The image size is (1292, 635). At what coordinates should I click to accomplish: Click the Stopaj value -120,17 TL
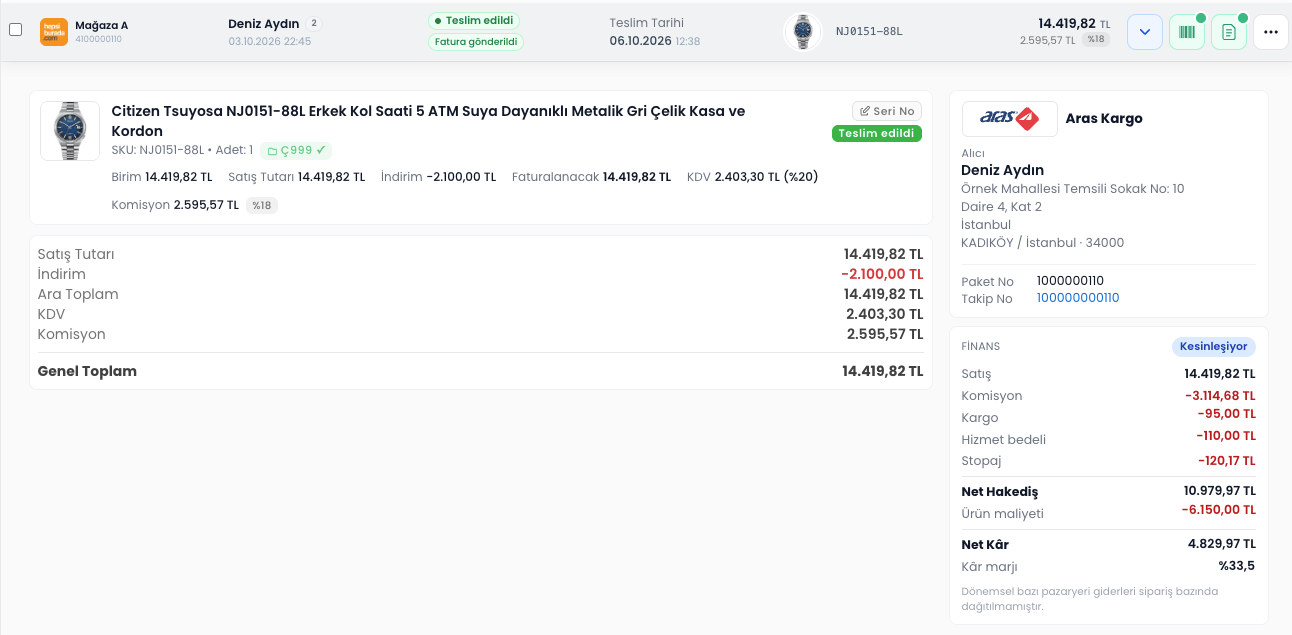(1226, 461)
